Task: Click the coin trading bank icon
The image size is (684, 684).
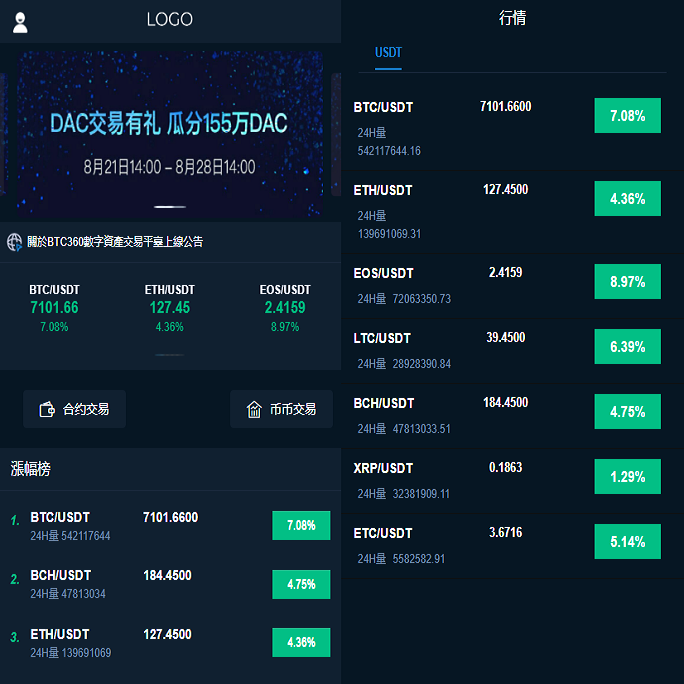Action: pos(254,409)
